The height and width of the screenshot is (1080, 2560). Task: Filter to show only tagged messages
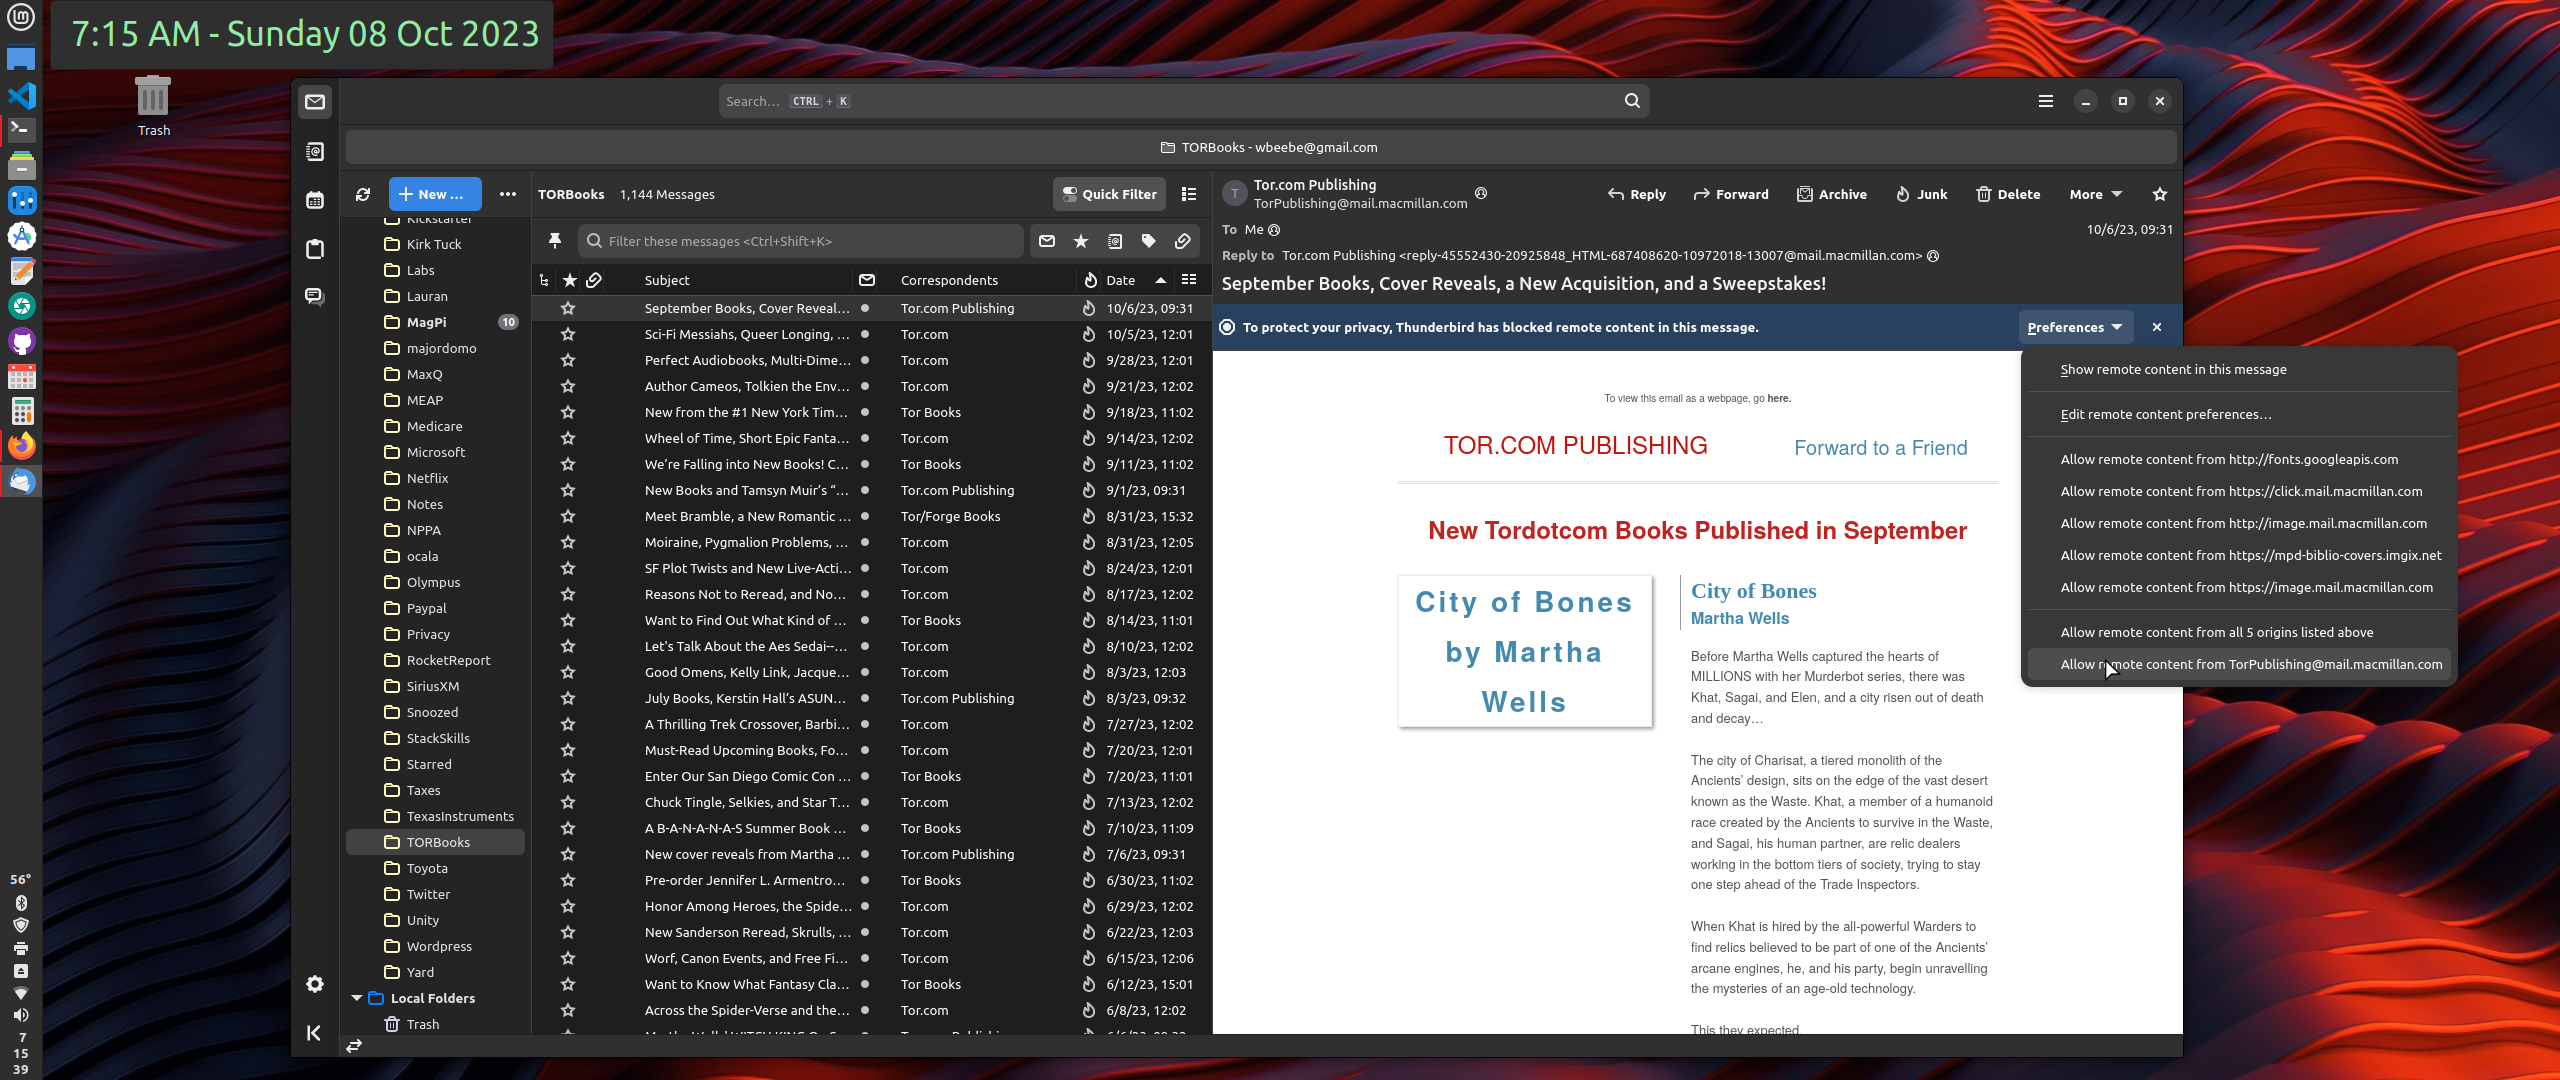(1149, 241)
